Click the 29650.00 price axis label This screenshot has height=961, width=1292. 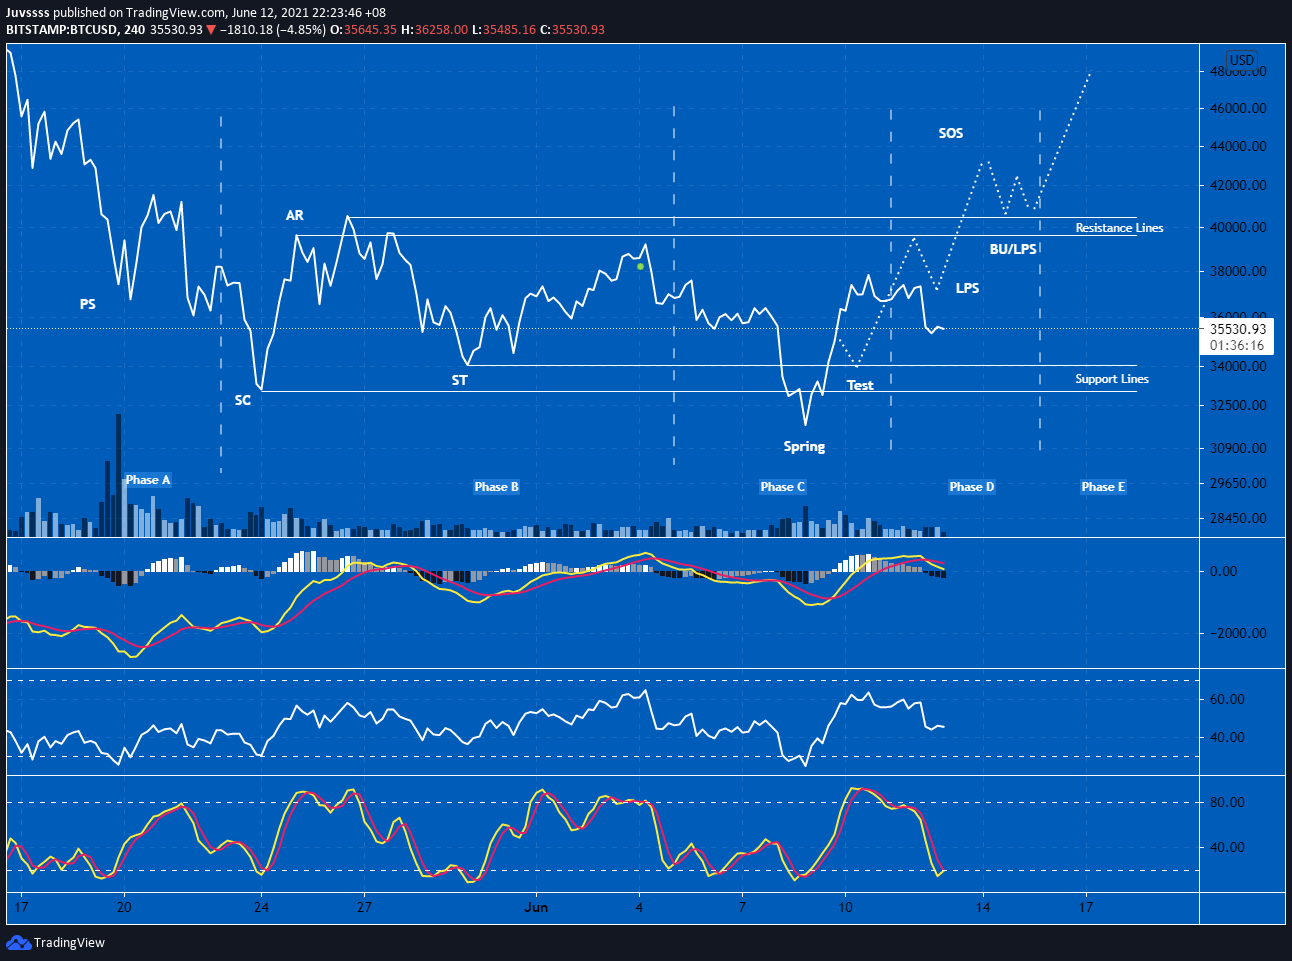coord(1238,484)
